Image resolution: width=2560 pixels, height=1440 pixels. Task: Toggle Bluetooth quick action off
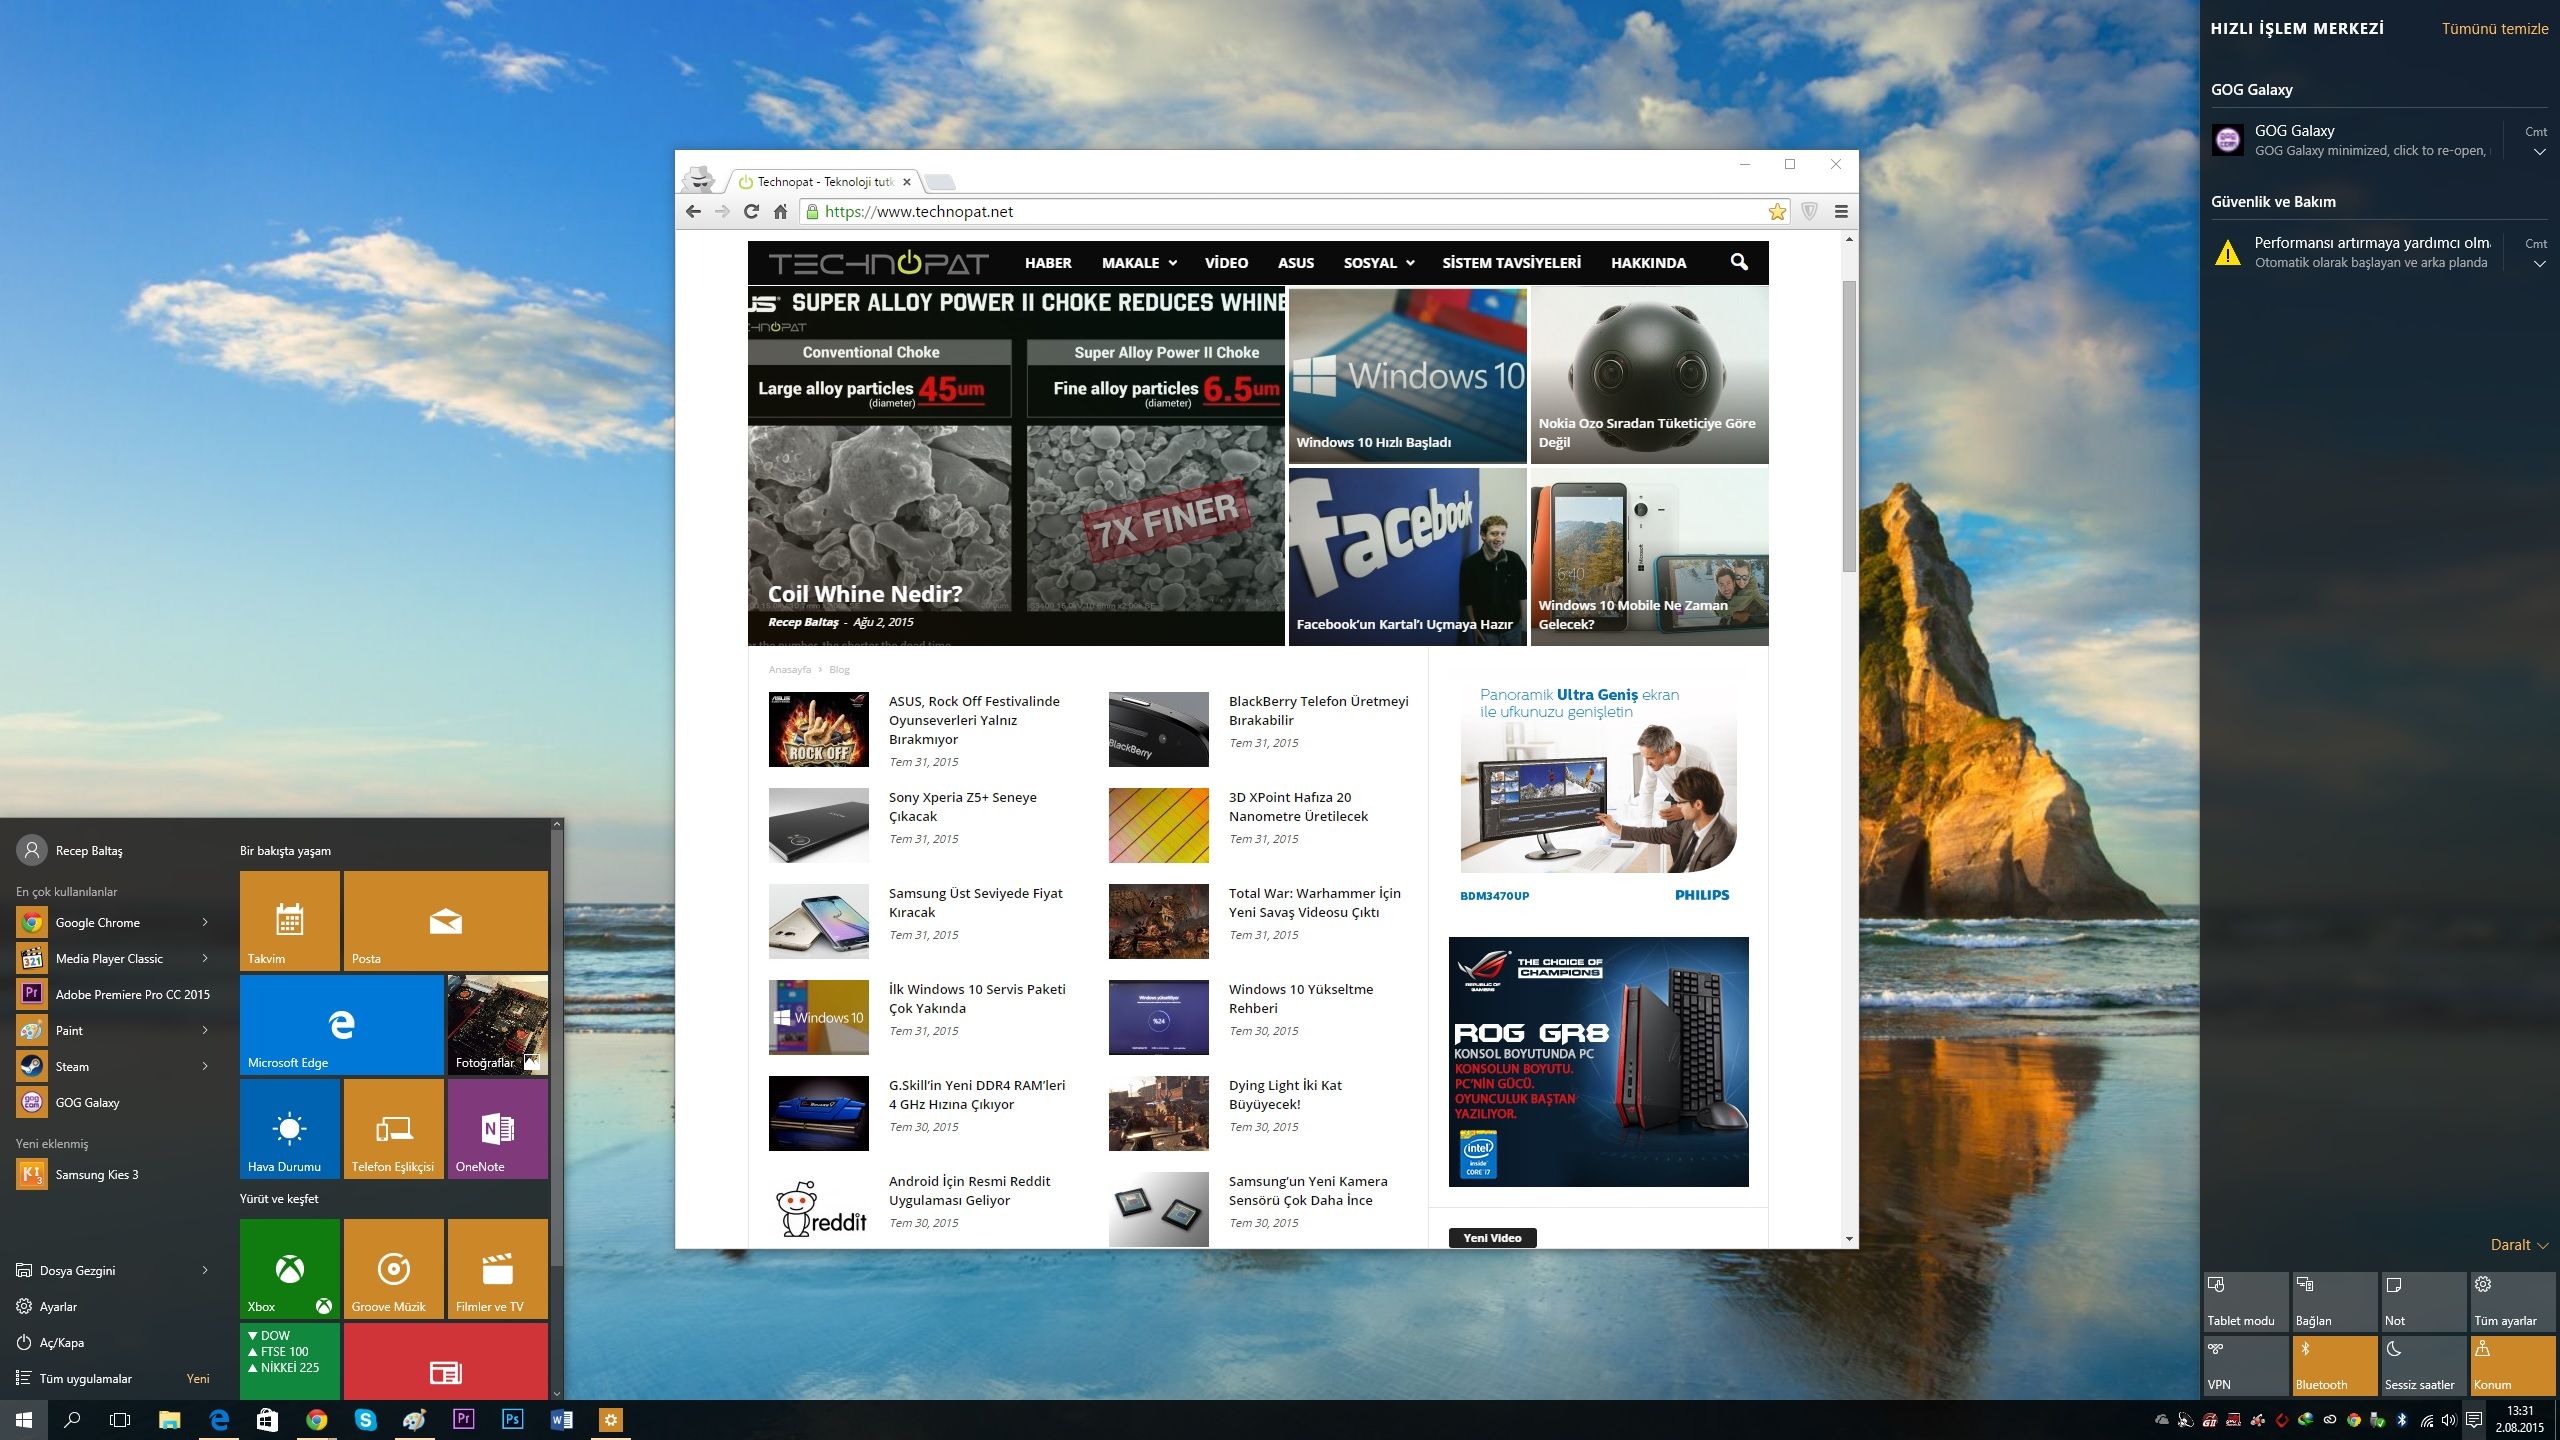[x=2334, y=1365]
